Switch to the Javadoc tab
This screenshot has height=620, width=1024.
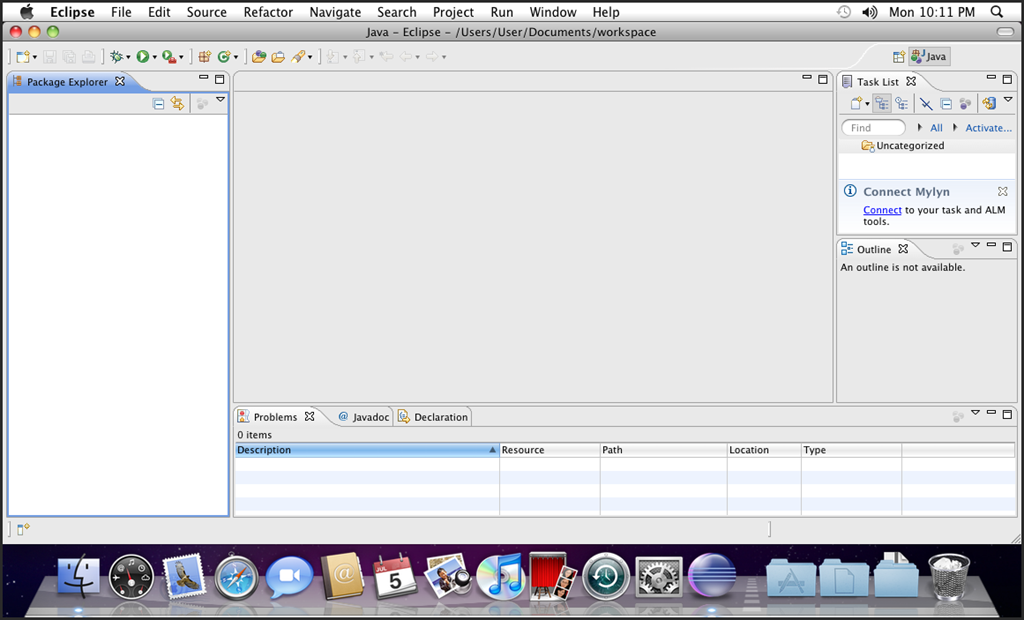pyautogui.click(x=364, y=417)
